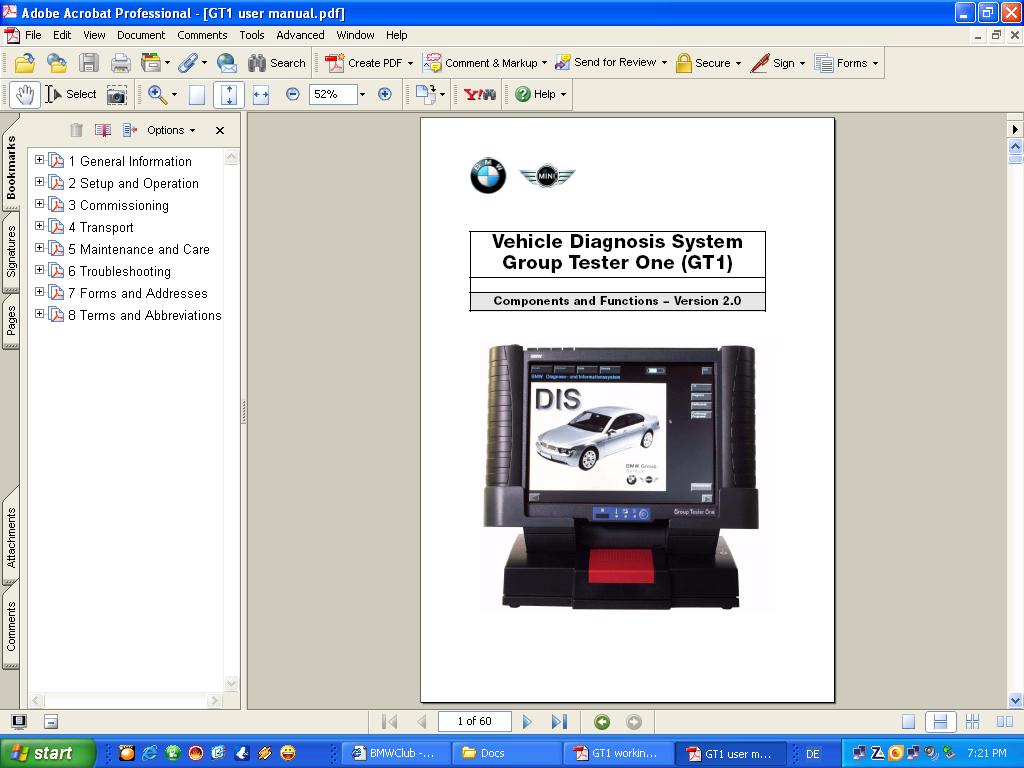Switch to BMWClub taskbar window
This screenshot has height=768, width=1024.
point(396,753)
